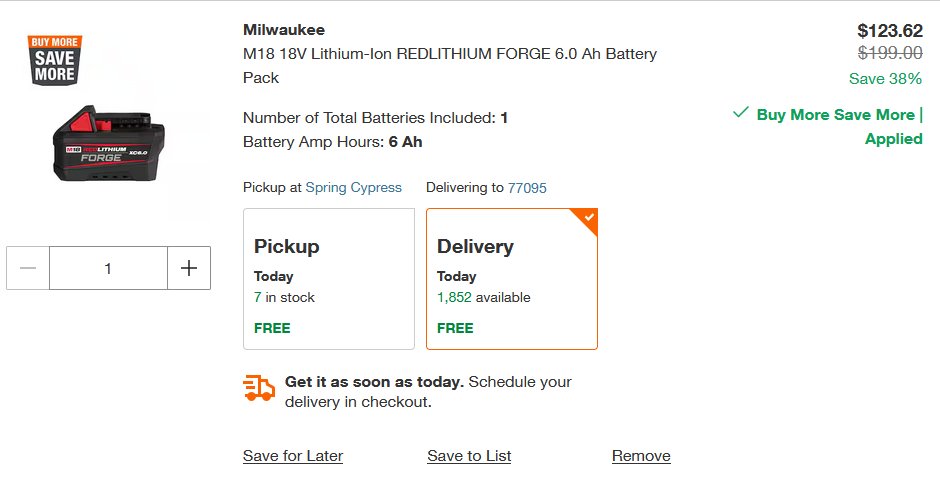Save item for later
Viewport: 940px width, 487px height.
(293, 456)
